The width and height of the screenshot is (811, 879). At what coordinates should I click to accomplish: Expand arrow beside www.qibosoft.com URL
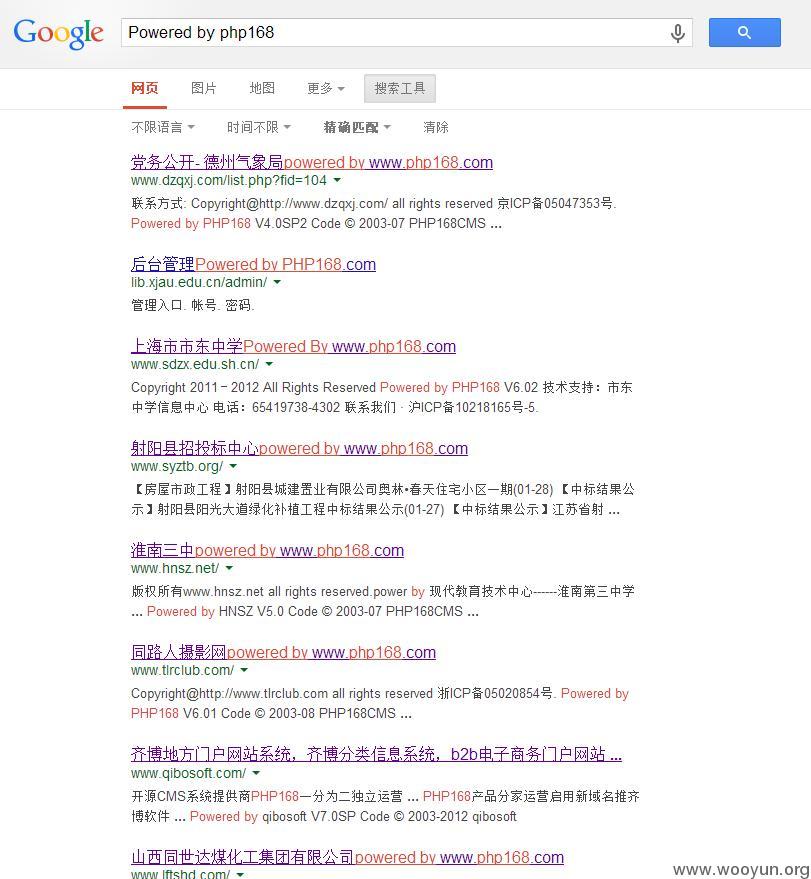pyautogui.click(x=256, y=773)
